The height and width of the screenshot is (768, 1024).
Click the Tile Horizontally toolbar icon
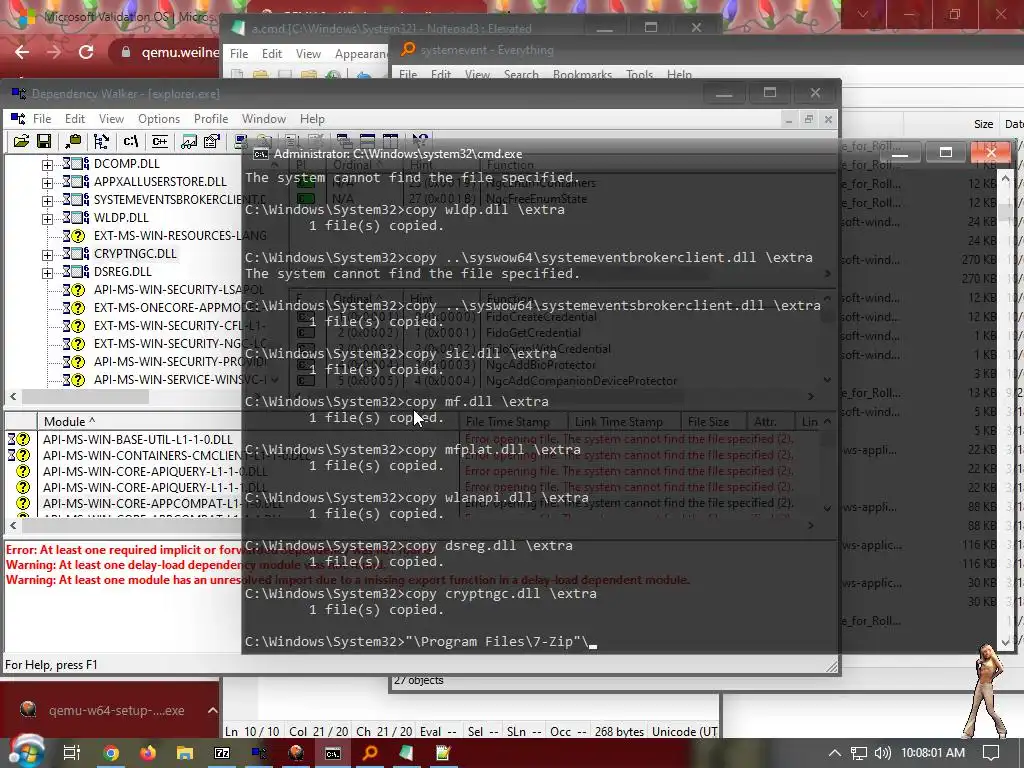click(x=367, y=141)
